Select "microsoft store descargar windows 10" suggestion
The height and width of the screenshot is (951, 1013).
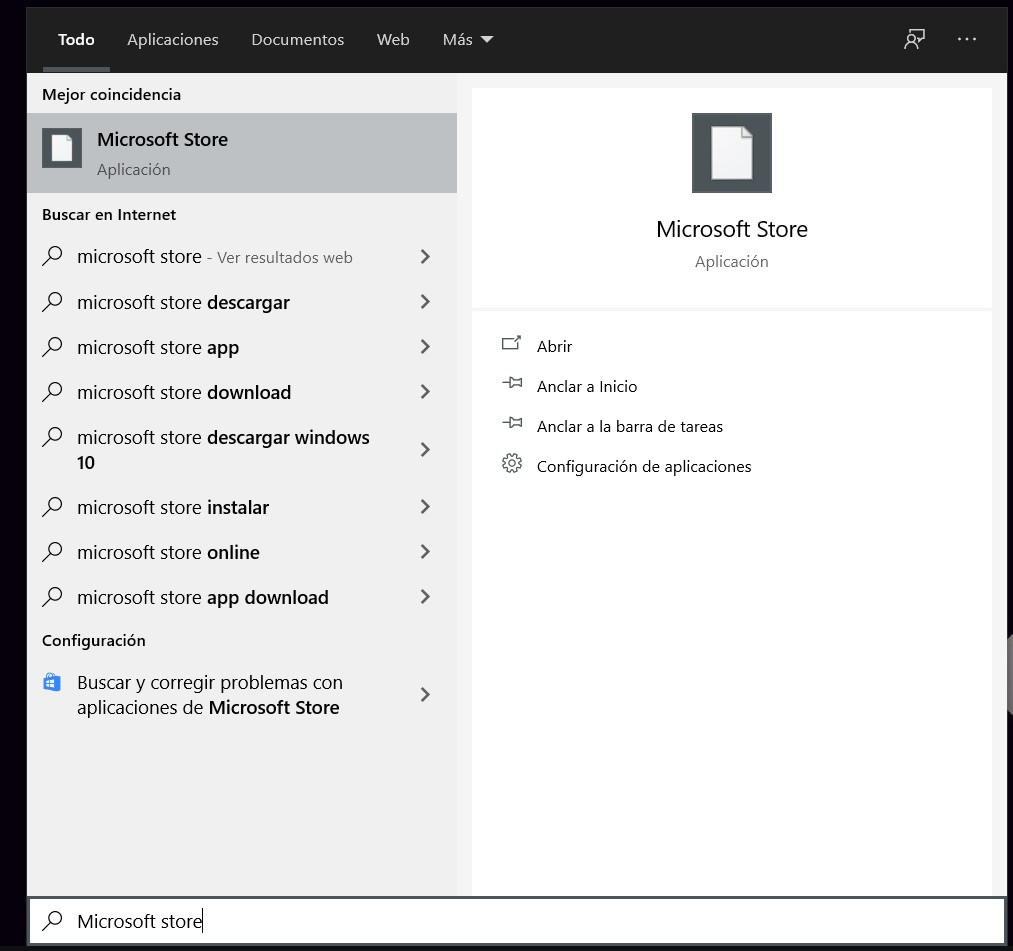pos(223,450)
